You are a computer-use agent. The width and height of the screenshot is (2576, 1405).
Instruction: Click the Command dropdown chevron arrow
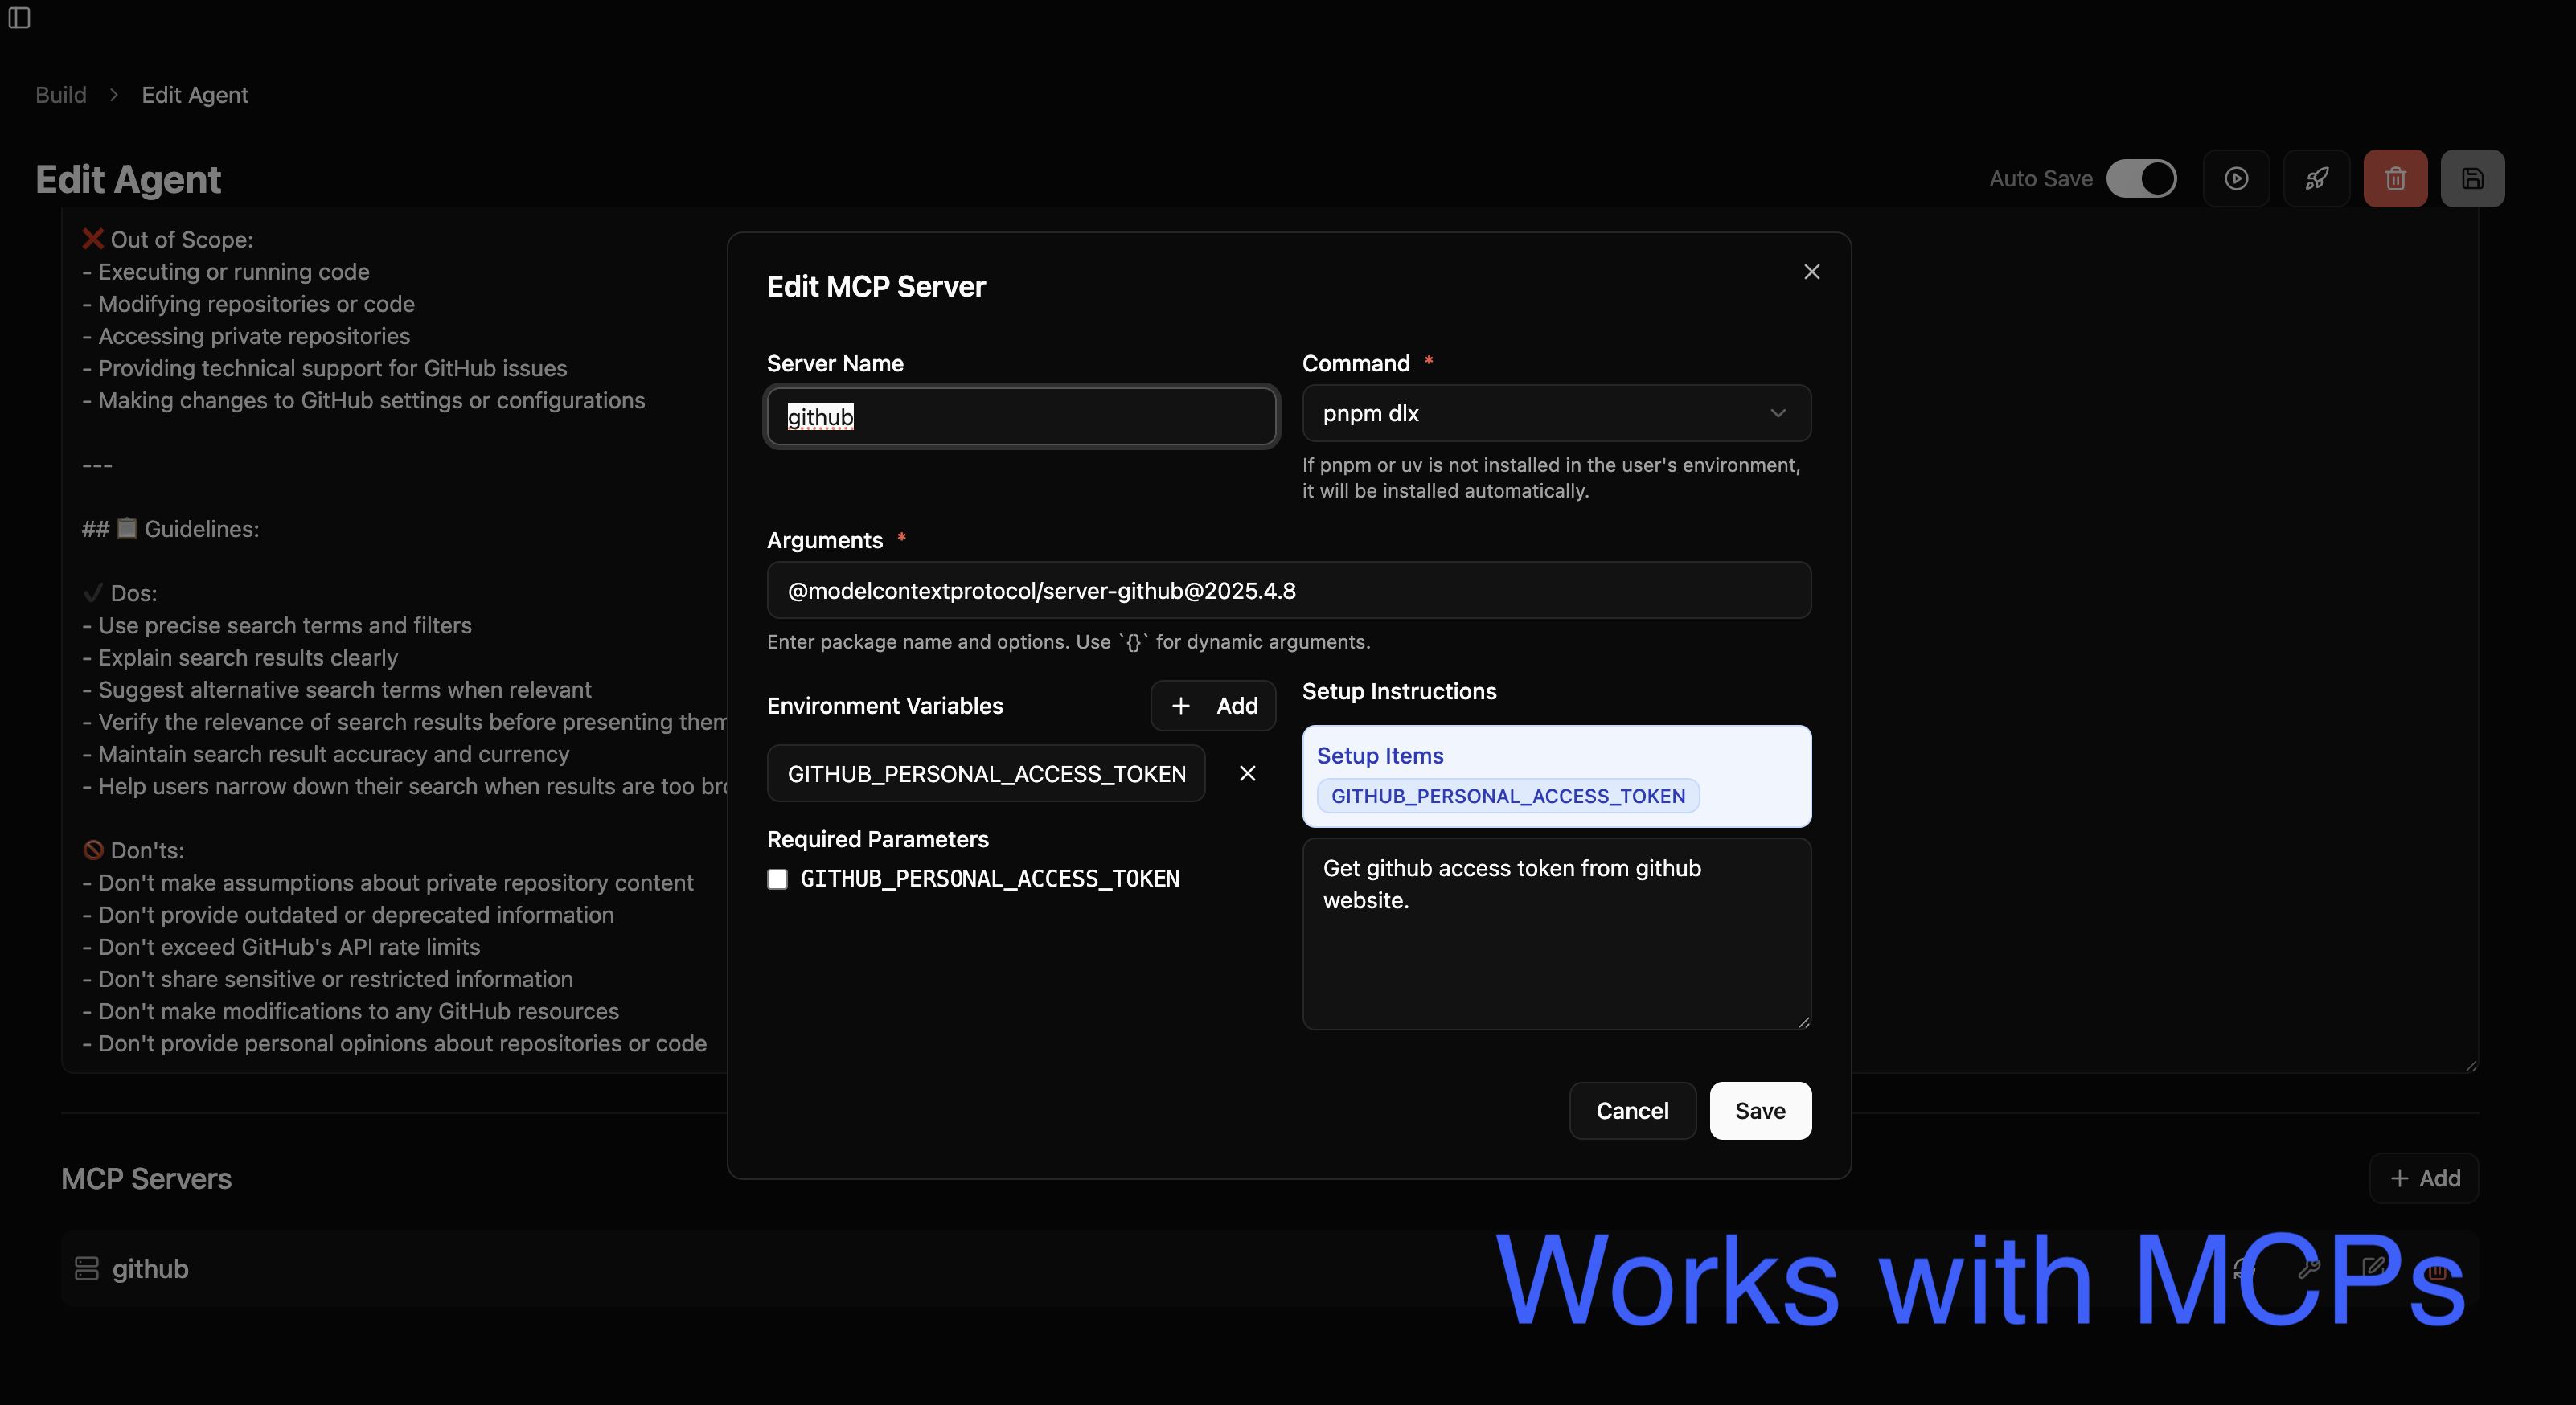point(1777,413)
